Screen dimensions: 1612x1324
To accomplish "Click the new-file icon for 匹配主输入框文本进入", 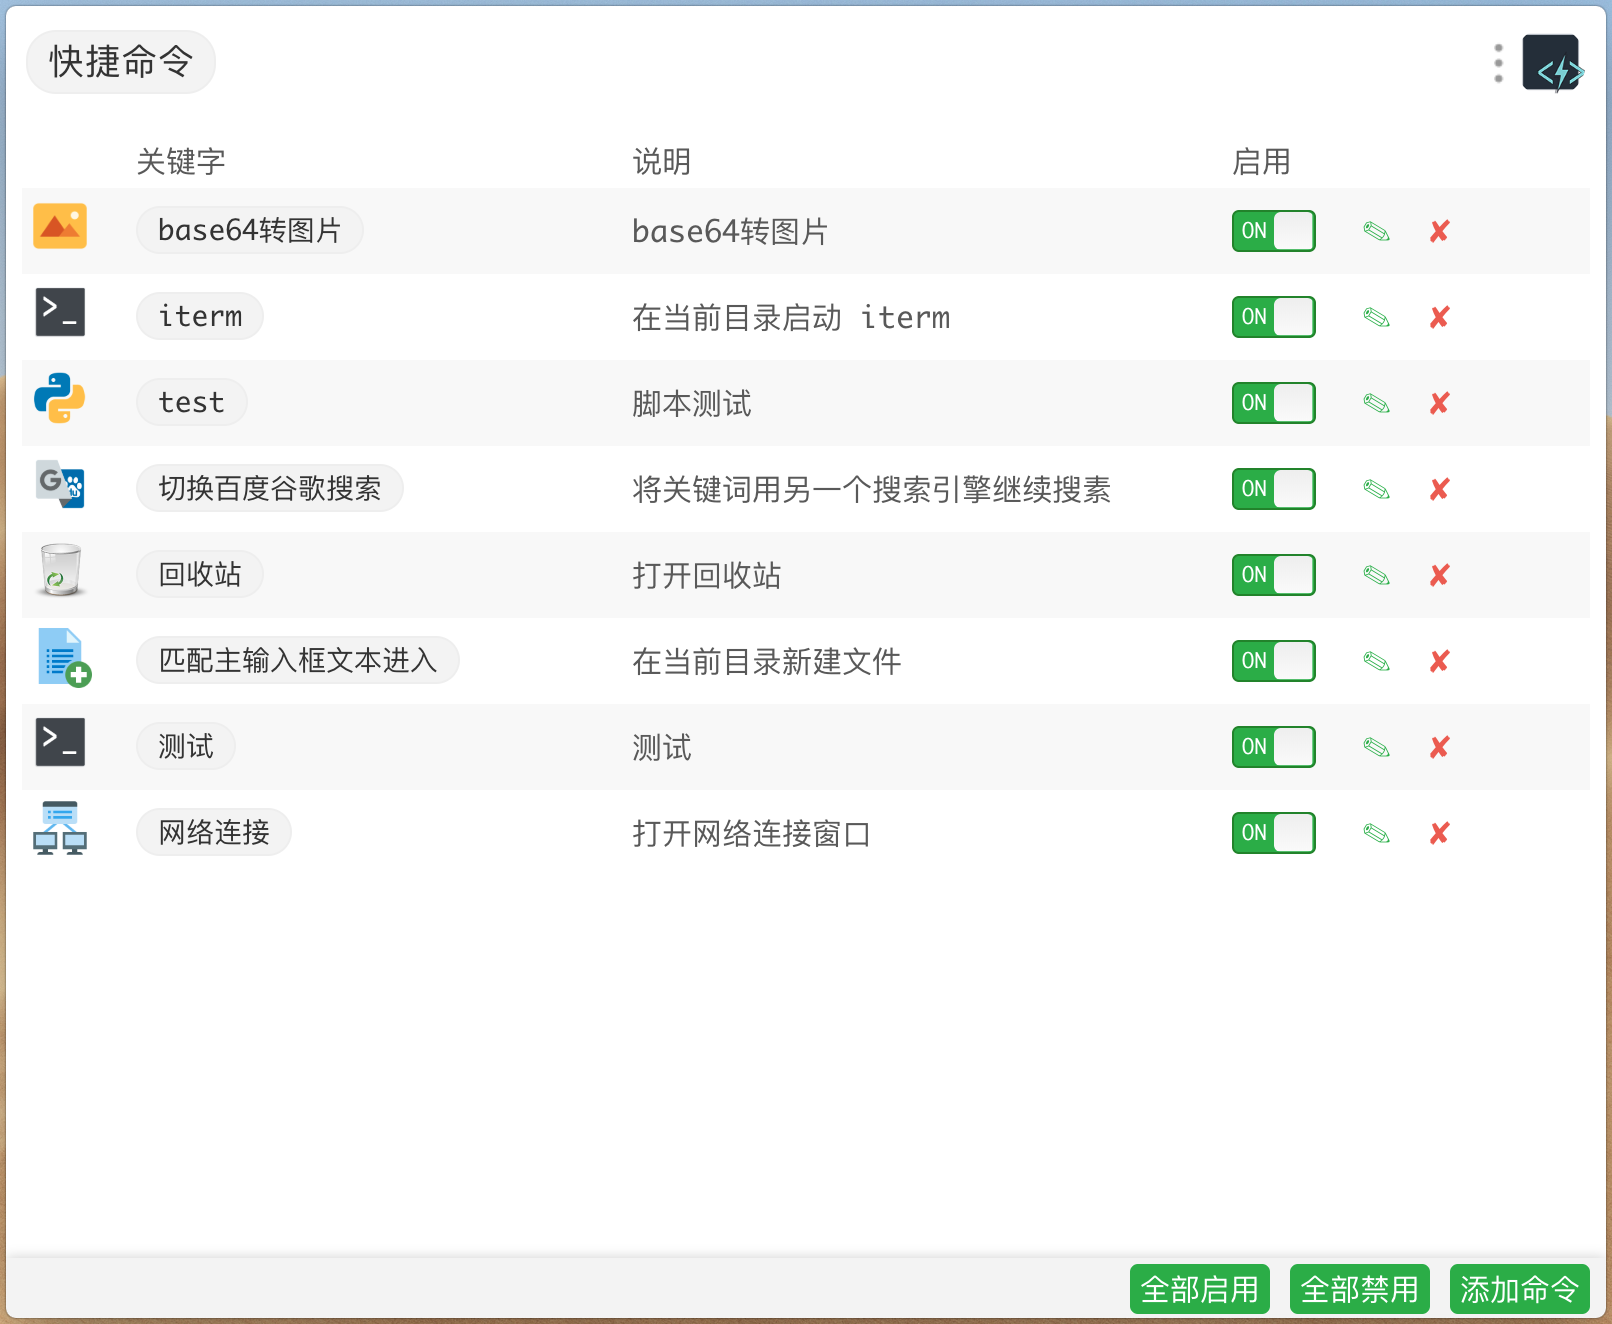I will 64,657.
